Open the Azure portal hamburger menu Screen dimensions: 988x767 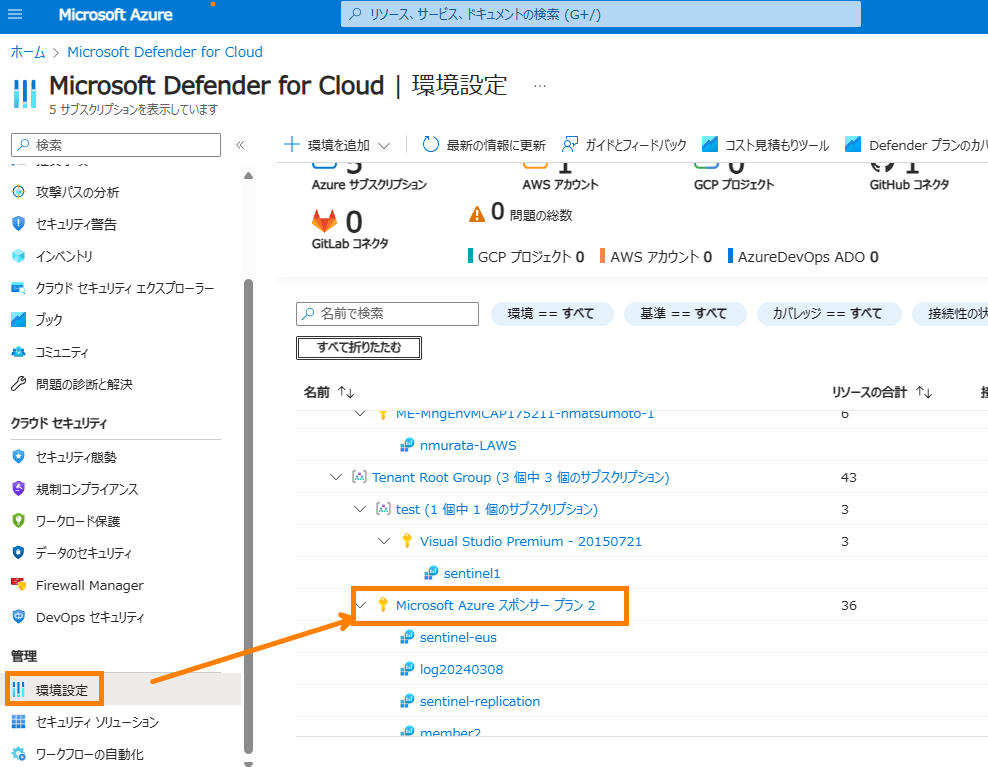click(x=15, y=14)
